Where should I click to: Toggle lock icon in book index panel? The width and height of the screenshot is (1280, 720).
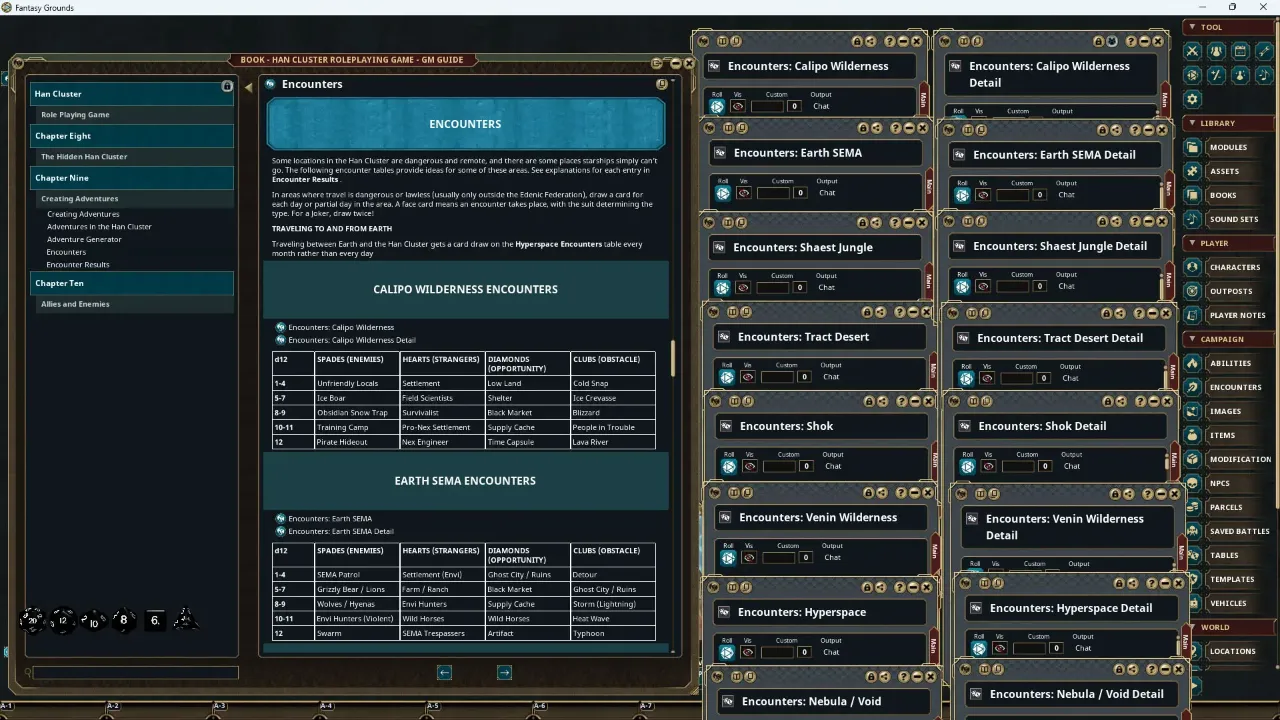click(227, 87)
